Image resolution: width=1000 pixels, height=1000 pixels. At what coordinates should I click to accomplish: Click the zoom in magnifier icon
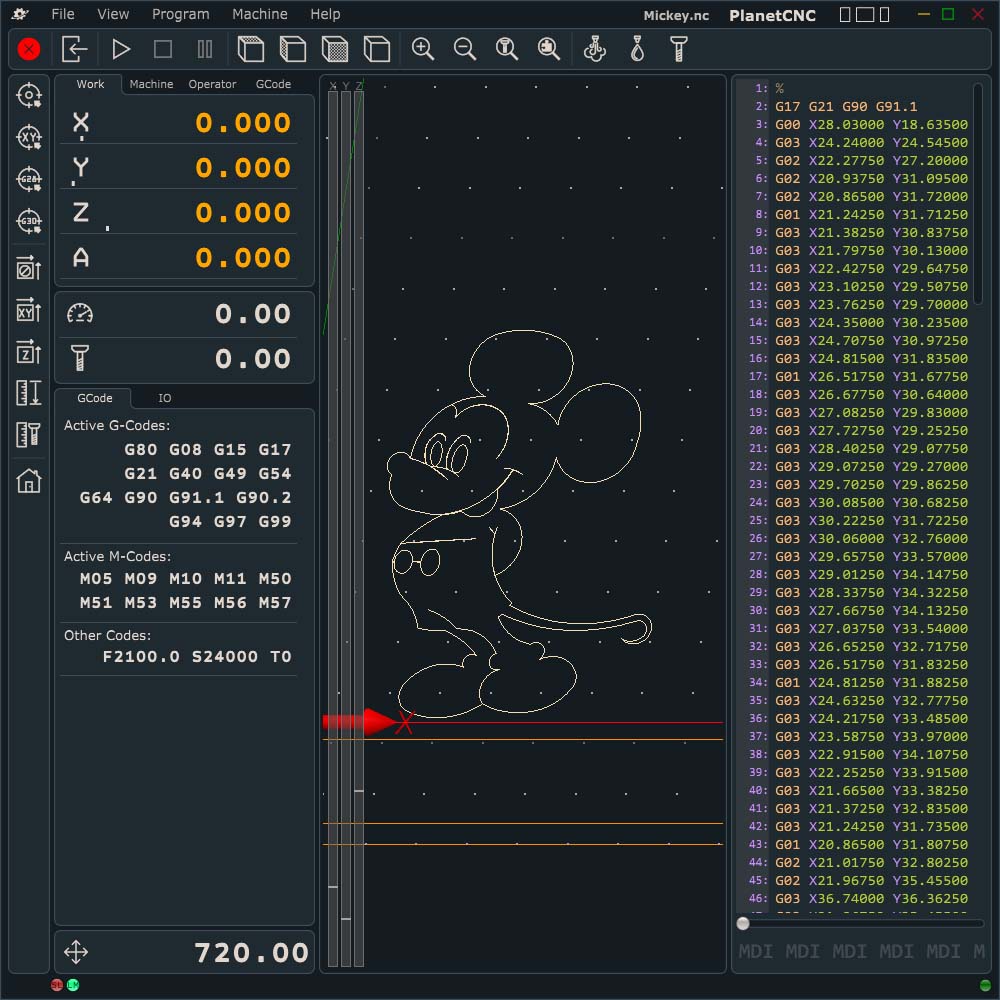click(422, 49)
